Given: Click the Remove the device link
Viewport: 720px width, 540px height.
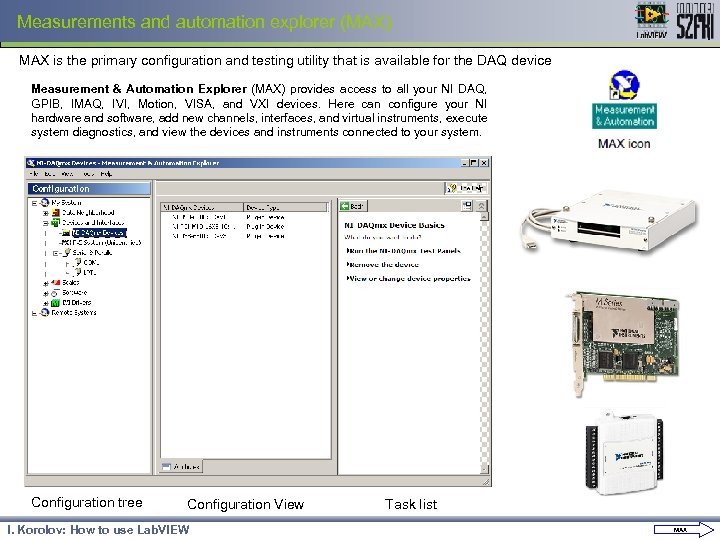Looking at the screenshot, I should pyautogui.click(x=382, y=264).
